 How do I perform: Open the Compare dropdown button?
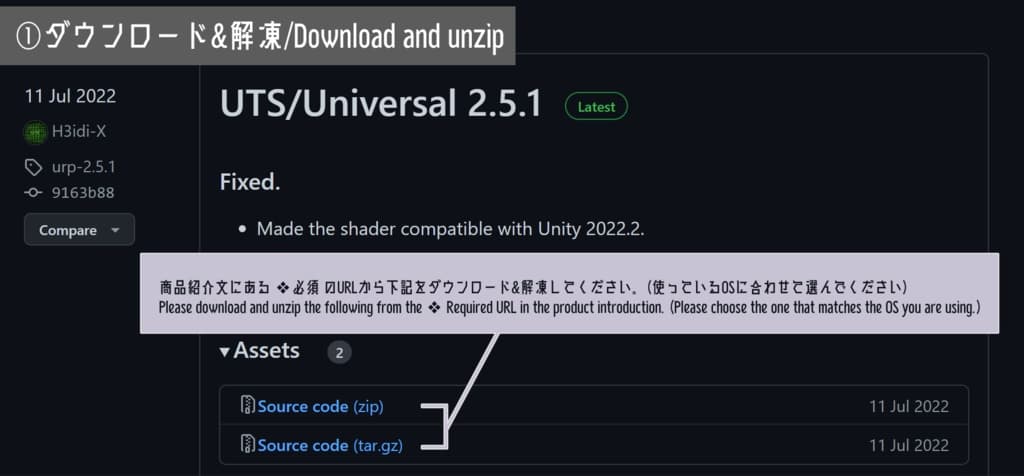point(79,230)
